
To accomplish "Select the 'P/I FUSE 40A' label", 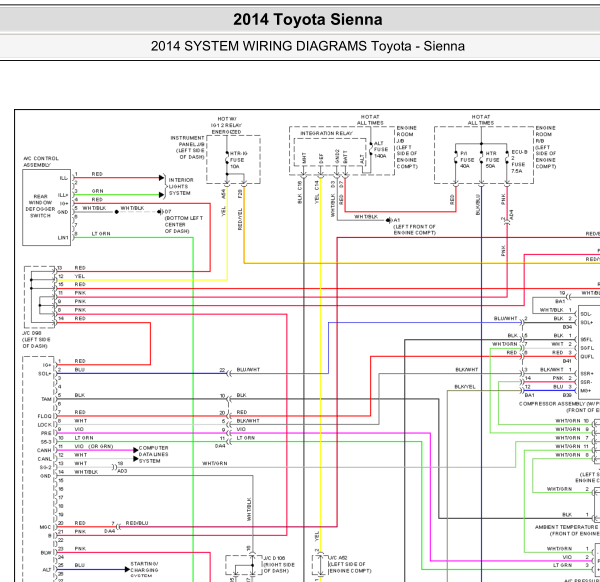I will tap(467, 160).
